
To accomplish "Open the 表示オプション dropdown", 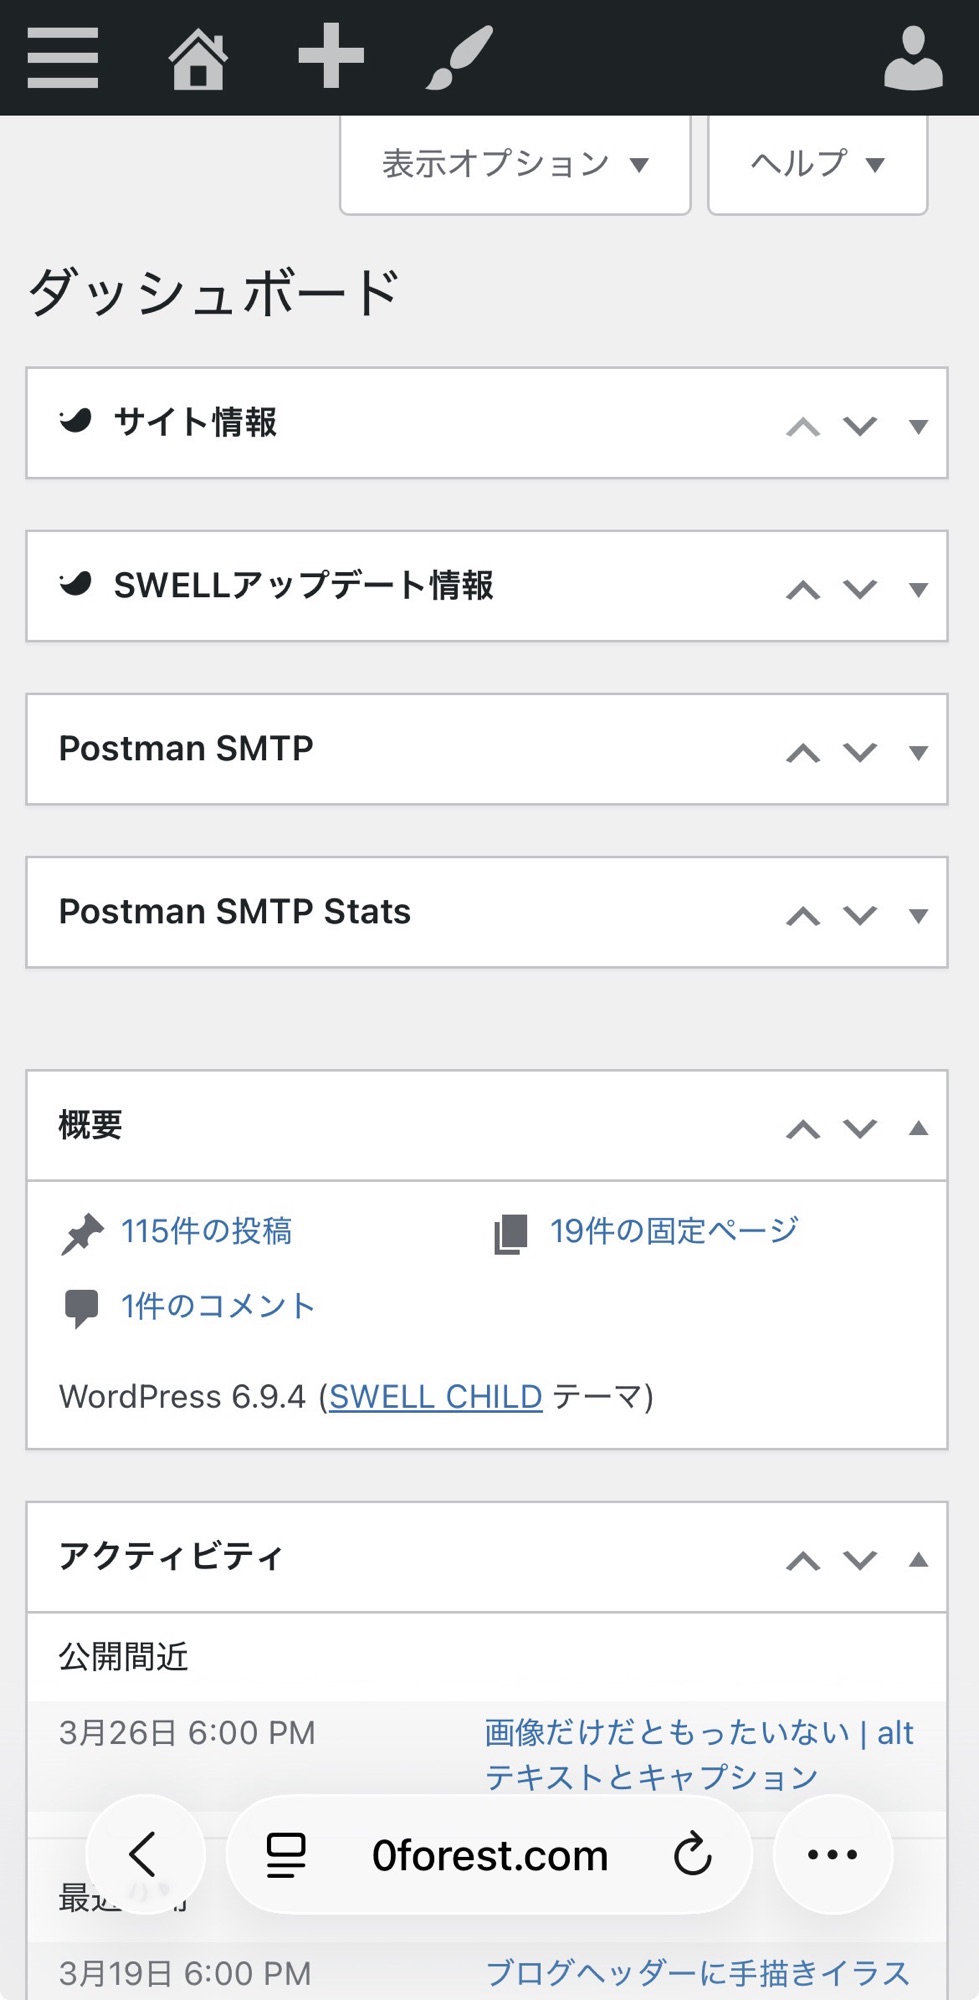I will pos(514,164).
